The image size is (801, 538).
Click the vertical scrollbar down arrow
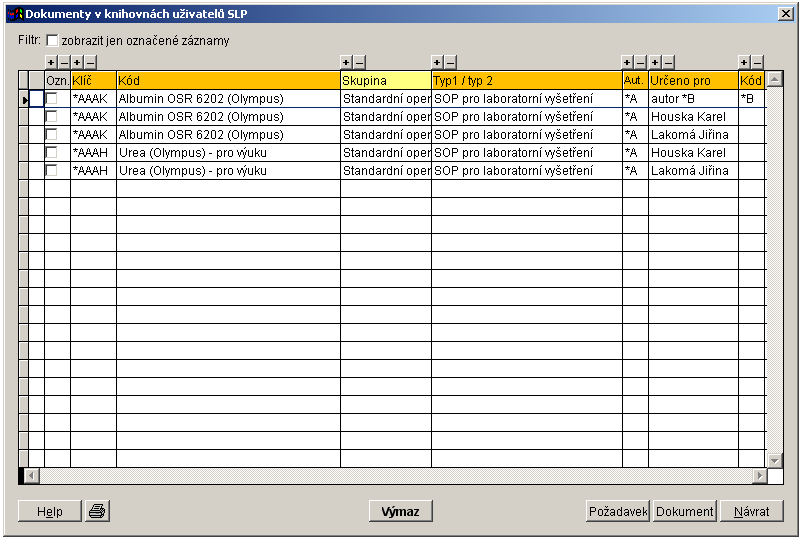coord(774,460)
